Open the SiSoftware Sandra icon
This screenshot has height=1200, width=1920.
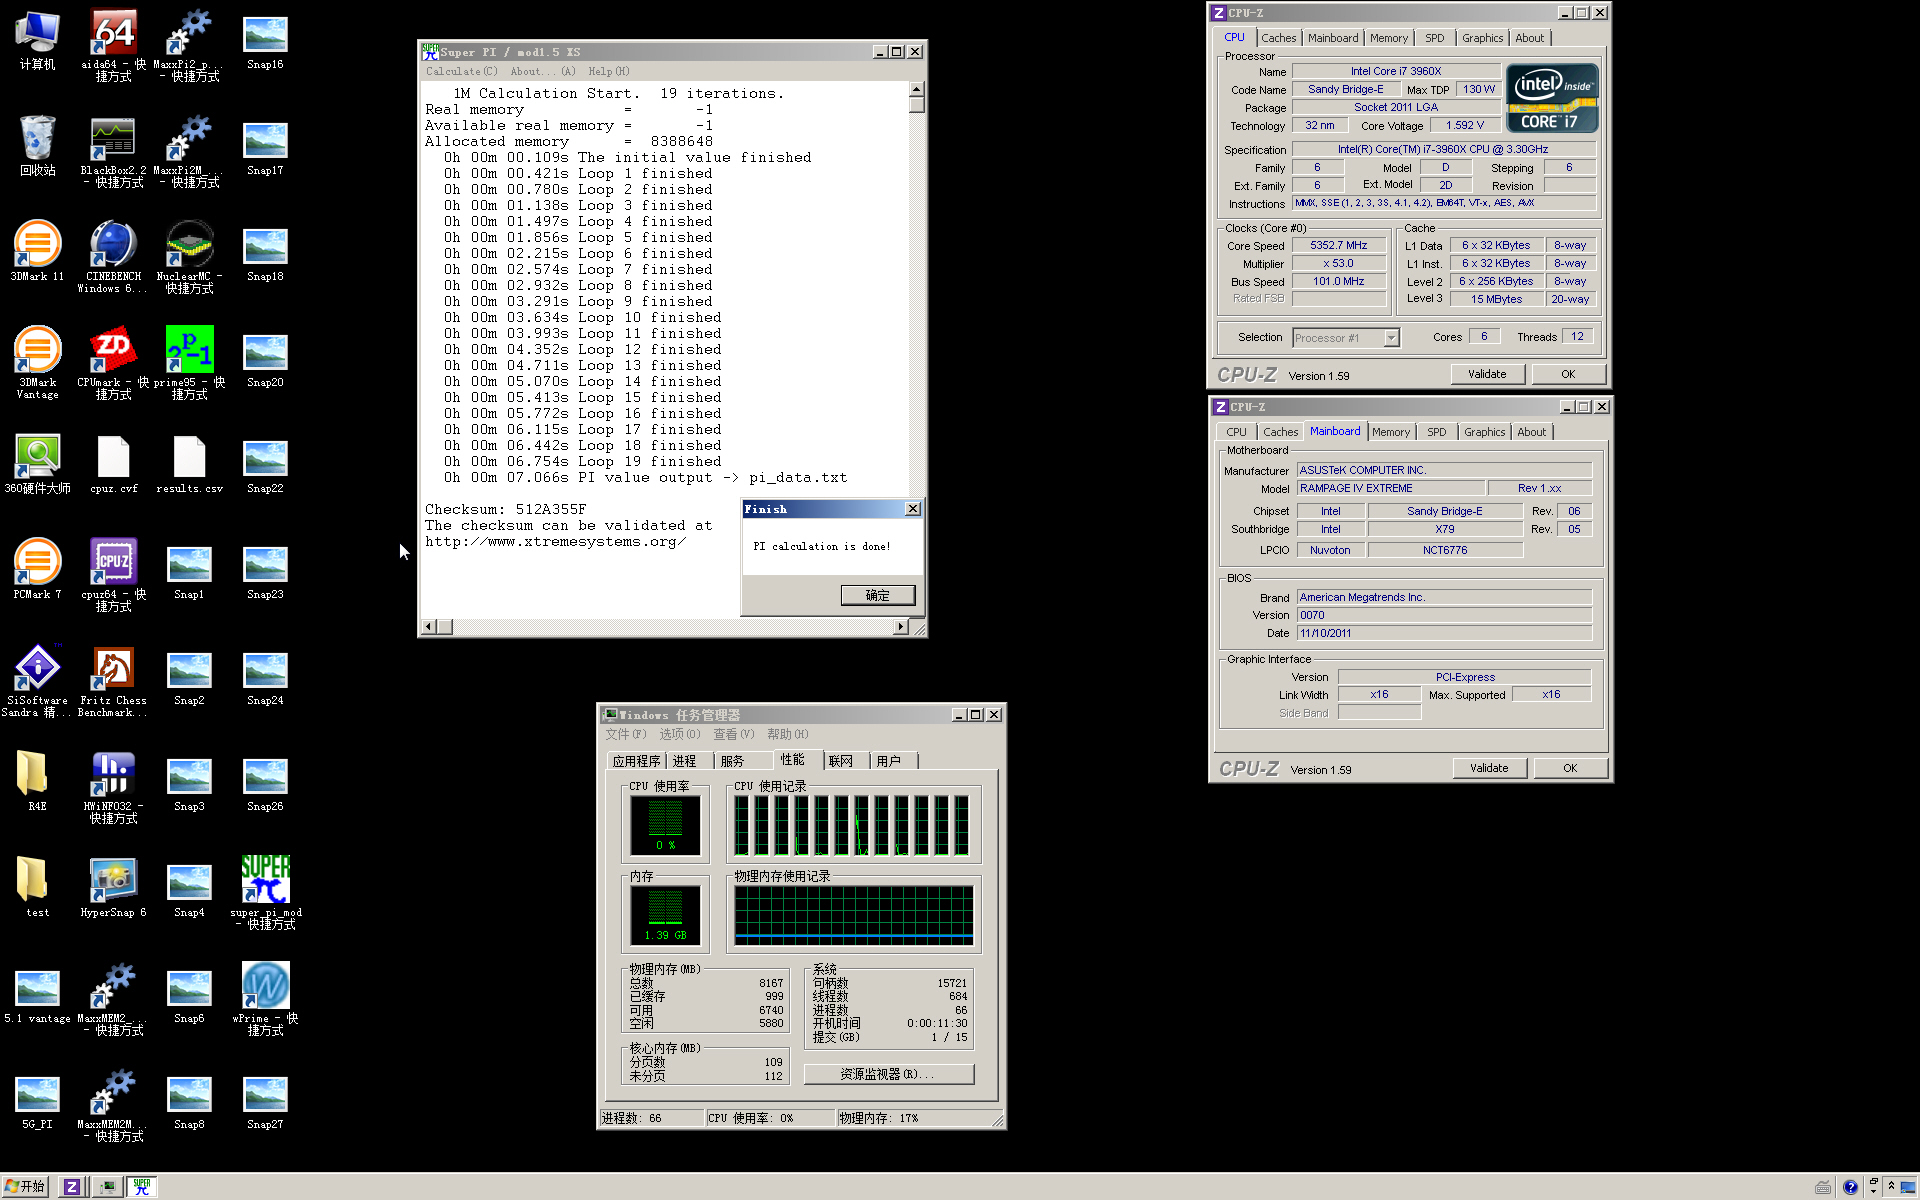point(38,681)
